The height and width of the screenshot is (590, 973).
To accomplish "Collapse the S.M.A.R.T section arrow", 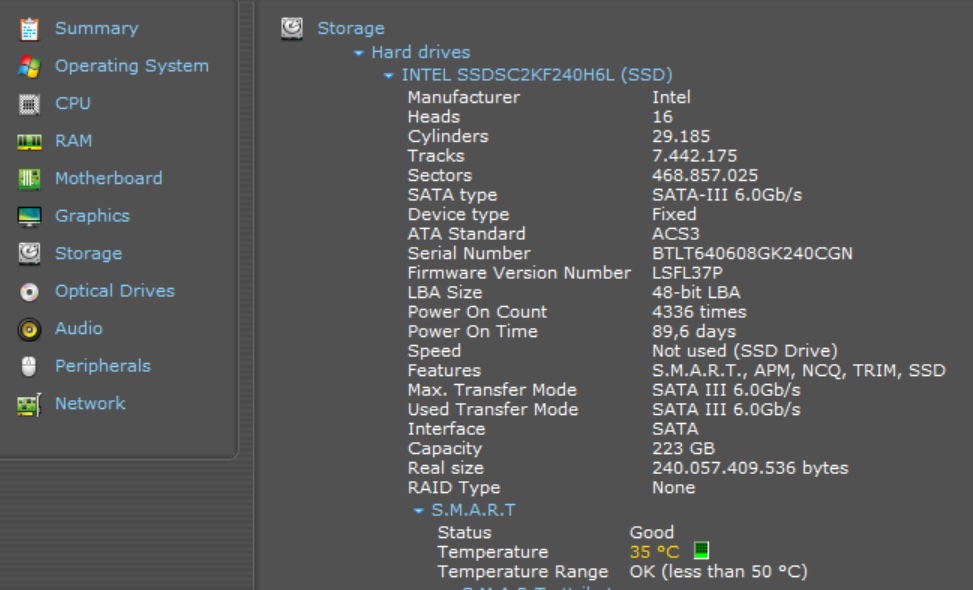I will click(419, 511).
